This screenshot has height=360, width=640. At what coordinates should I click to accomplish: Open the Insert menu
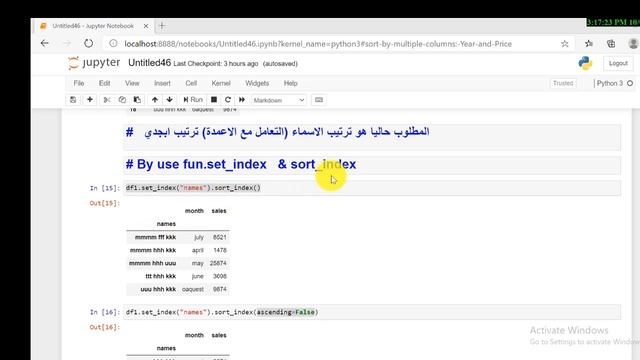click(x=162, y=83)
